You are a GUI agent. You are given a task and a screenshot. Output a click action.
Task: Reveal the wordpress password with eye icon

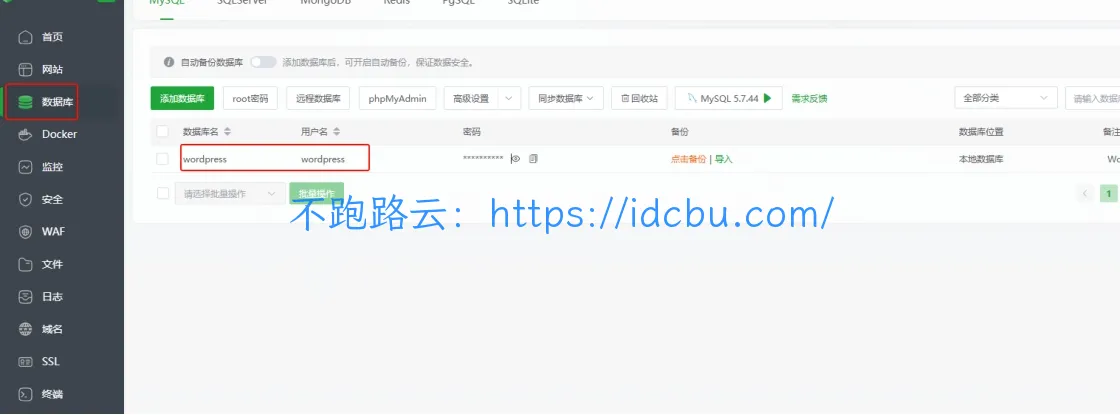point(515,159)
